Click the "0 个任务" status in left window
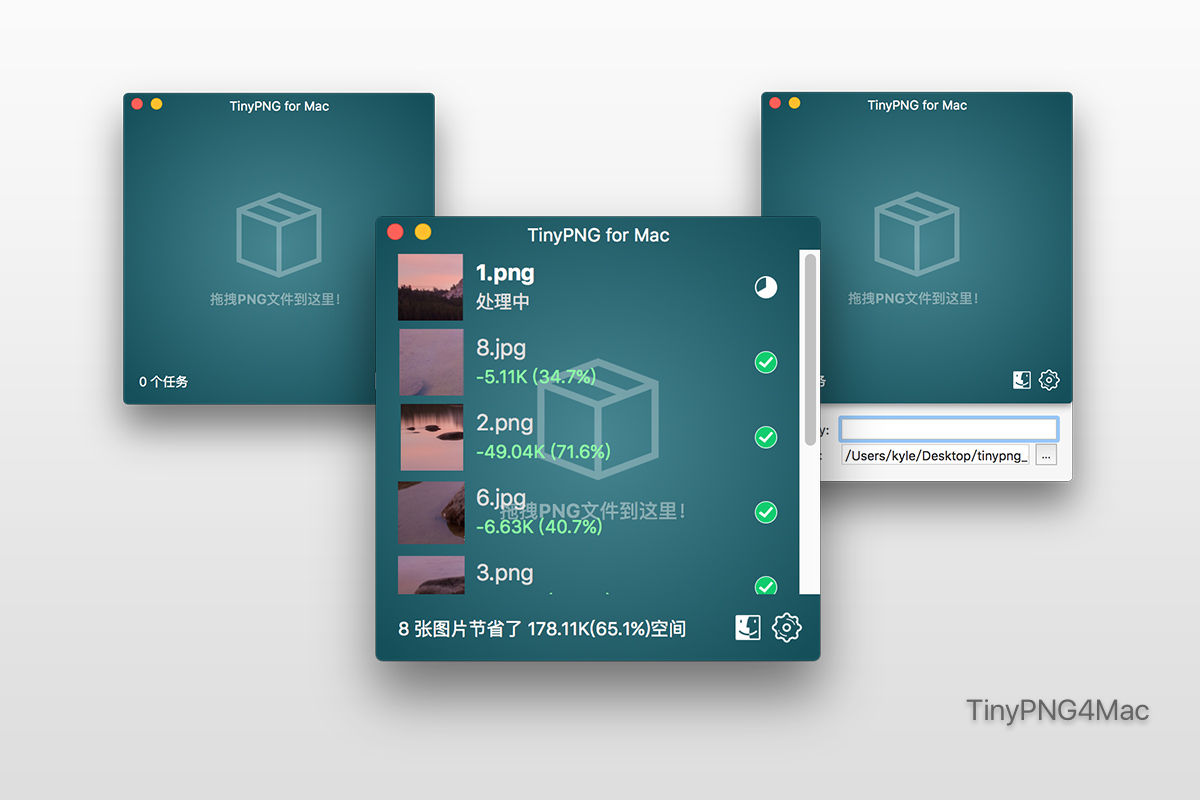This screenshot has height=800, width=1200. coord(163,382)
